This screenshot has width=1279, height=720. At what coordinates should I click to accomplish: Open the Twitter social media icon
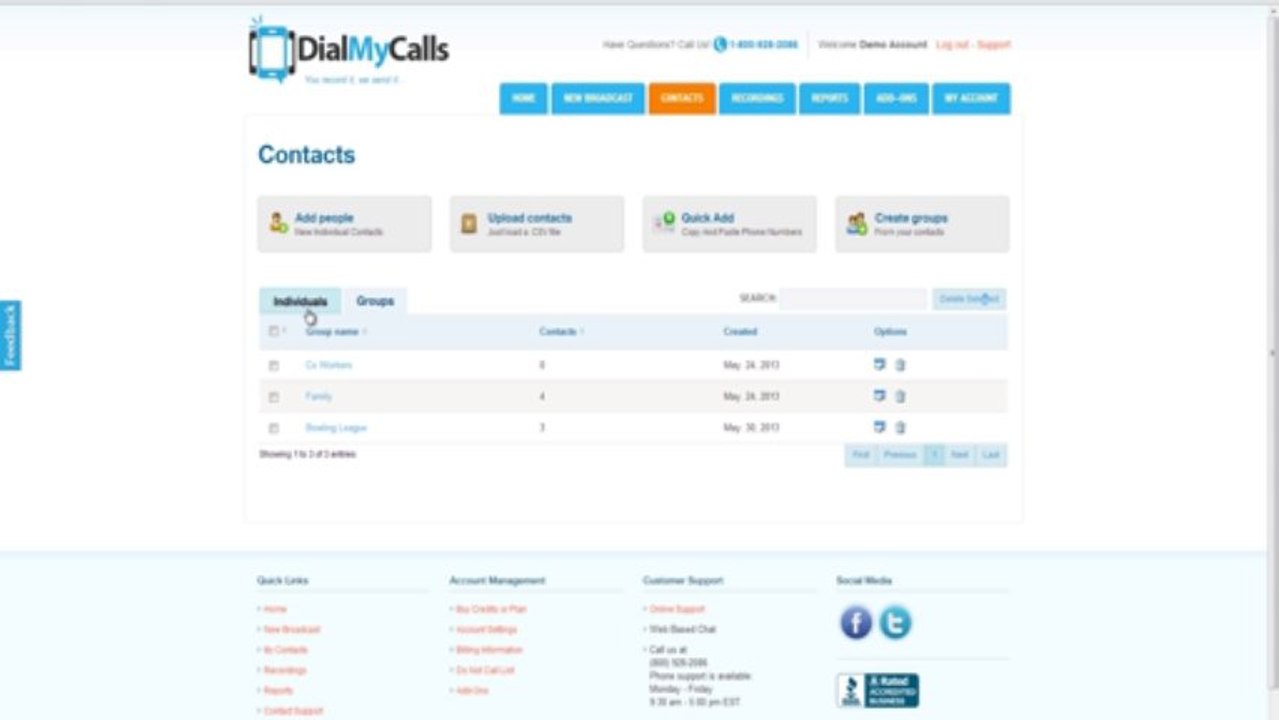pyautogui.click(x=895, y=622)
